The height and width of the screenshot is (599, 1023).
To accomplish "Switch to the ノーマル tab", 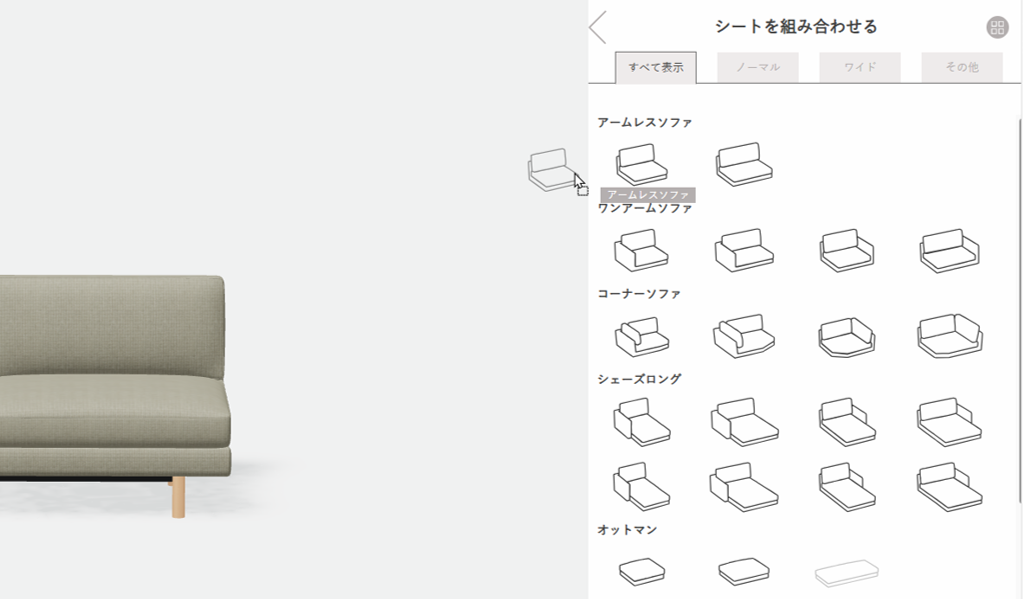I will tap(758, 67).
